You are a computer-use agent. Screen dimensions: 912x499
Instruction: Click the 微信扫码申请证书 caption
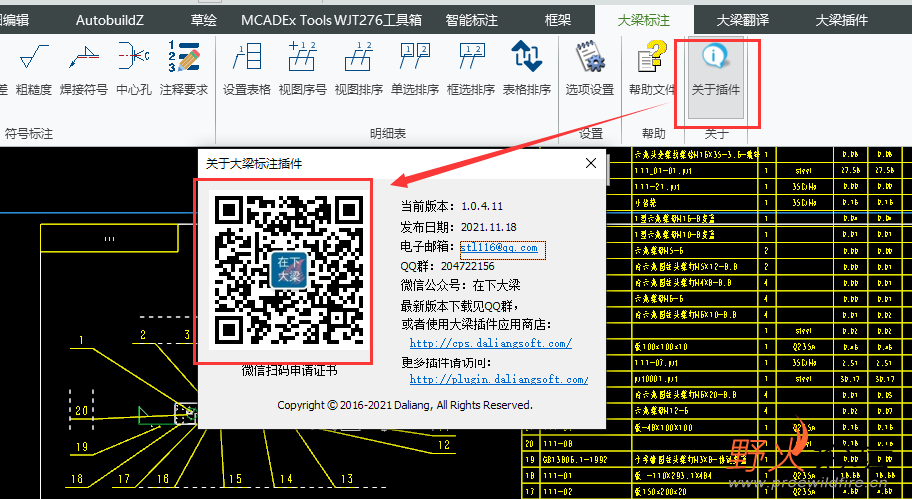(x=289, y=370)
